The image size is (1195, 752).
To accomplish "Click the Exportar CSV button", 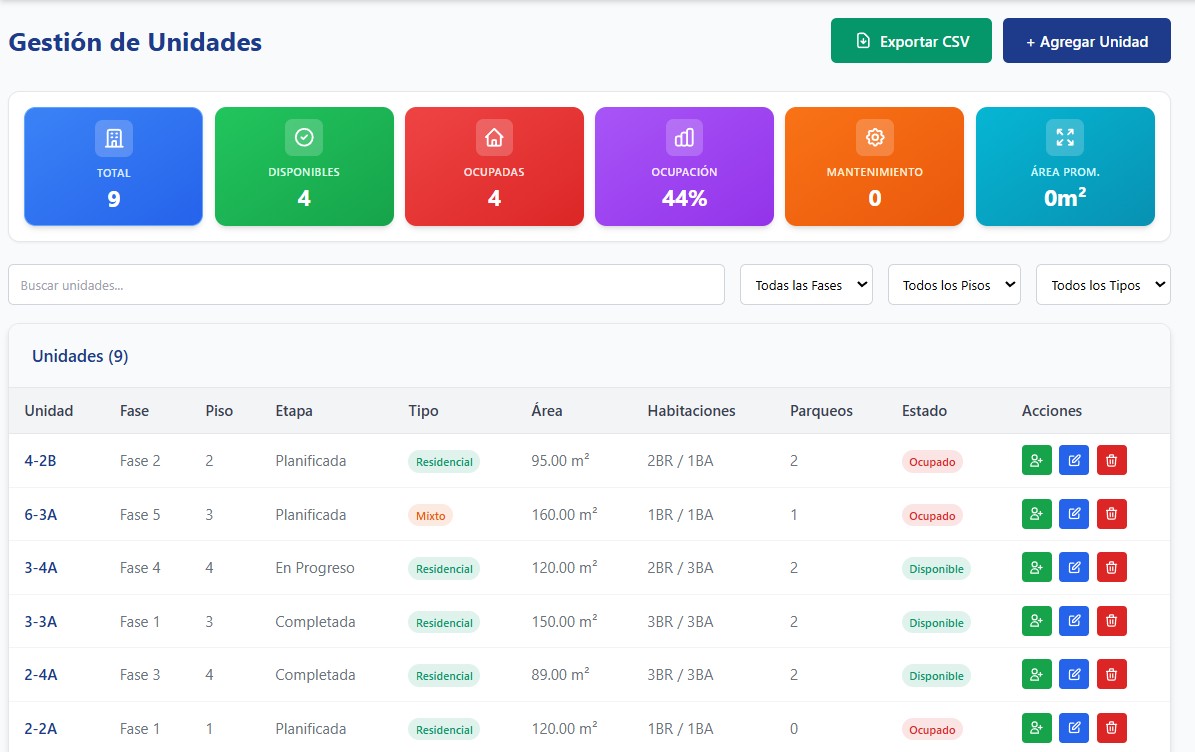I will (x=911, y=41).
